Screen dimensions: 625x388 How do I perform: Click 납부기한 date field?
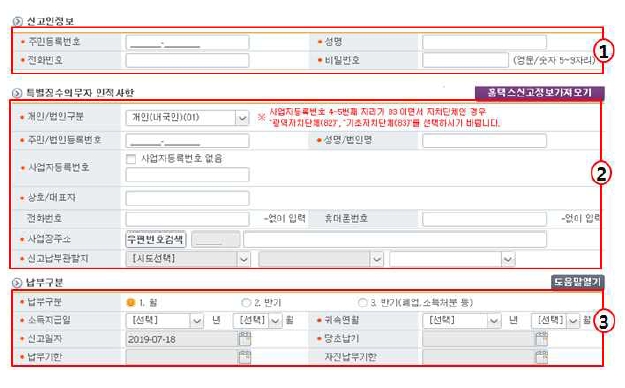[x=182, y=356]
